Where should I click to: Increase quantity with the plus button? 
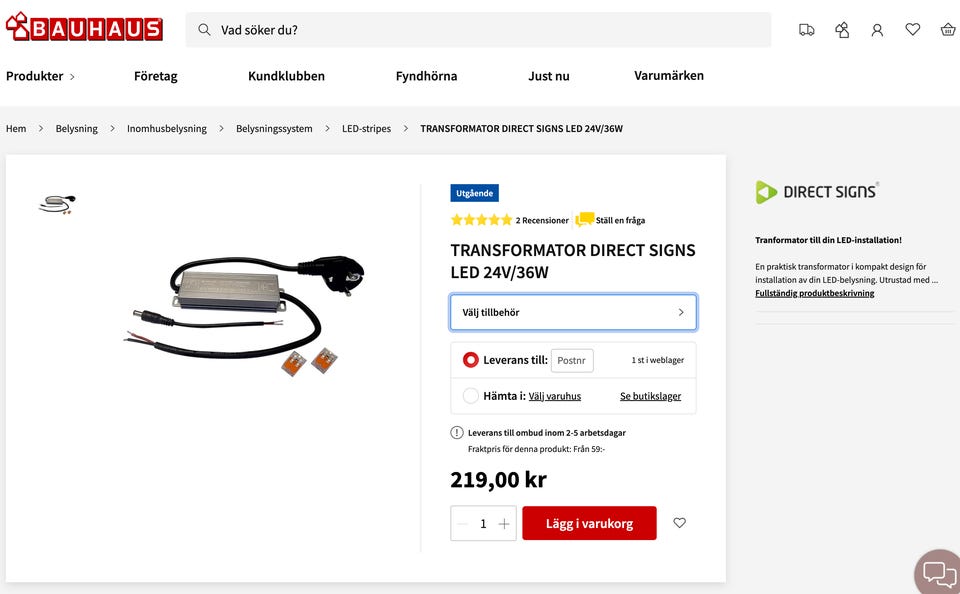[x=504, y=524]
